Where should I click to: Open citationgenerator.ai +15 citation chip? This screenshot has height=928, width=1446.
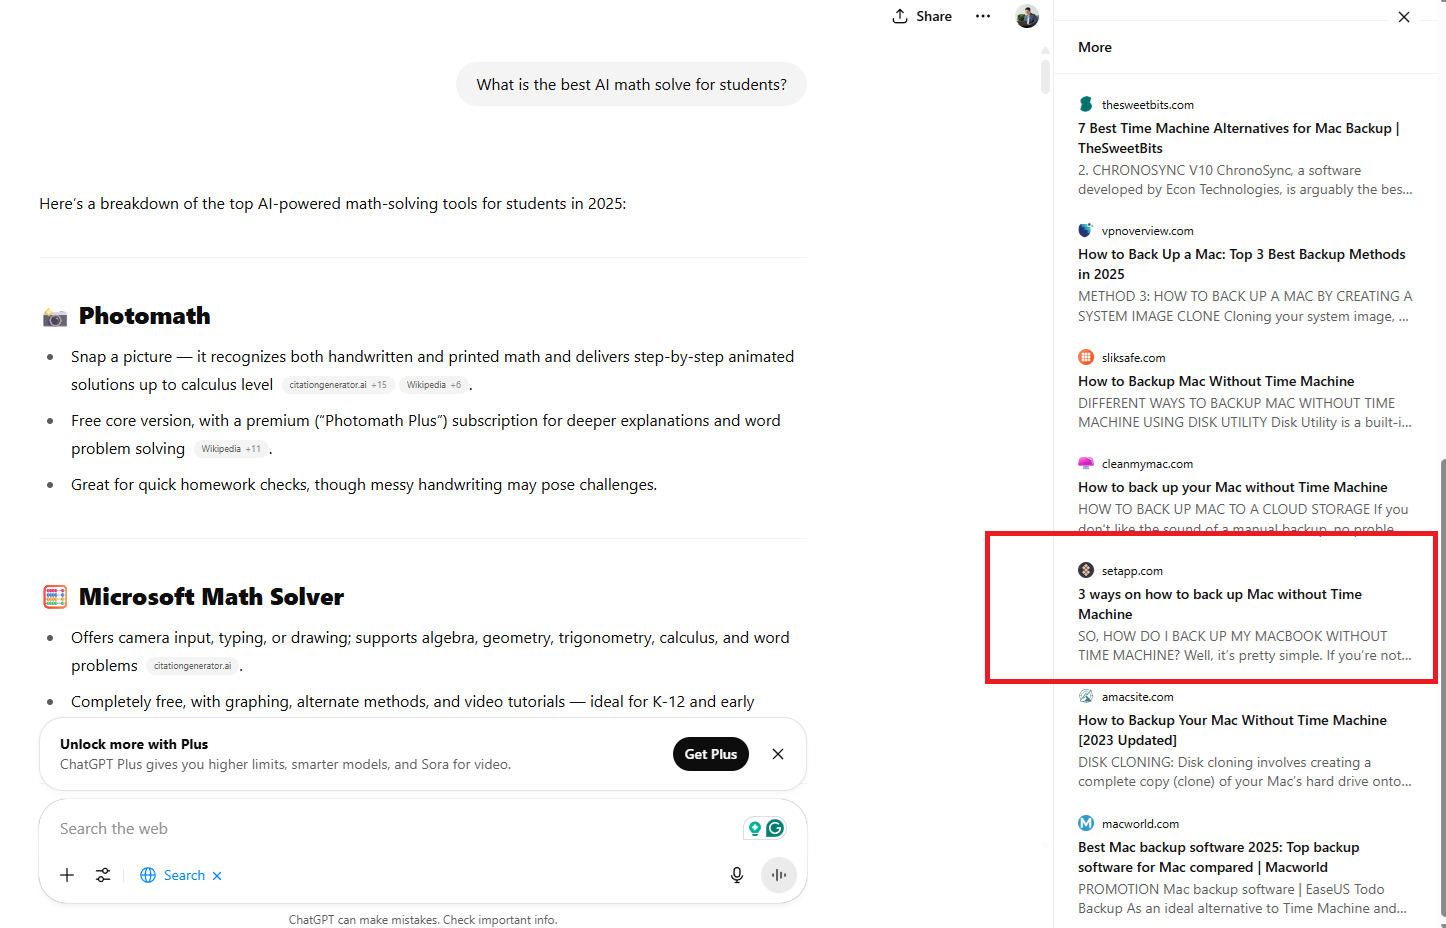pos(338,385)
